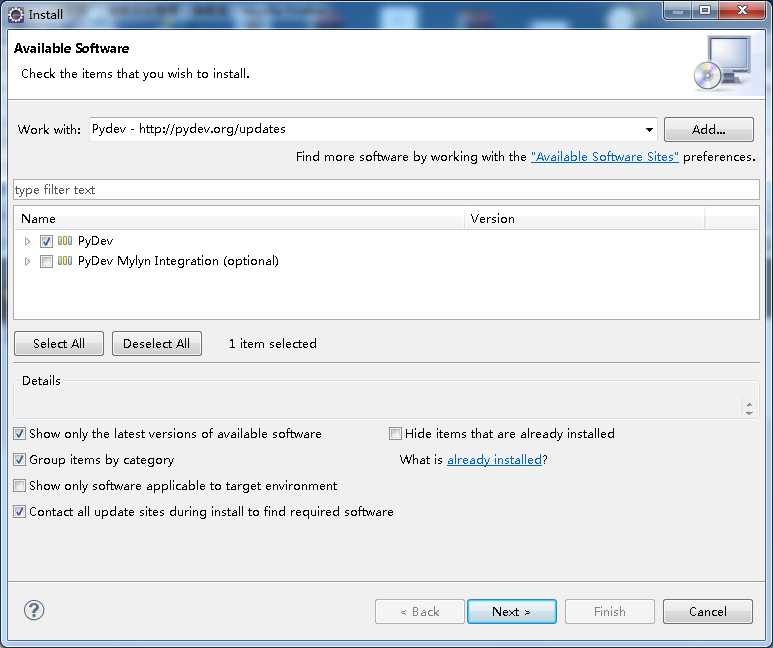Enable Show only software applicable to target environment
This screenshot has height=648, width=773.
(x=19, y=486)
